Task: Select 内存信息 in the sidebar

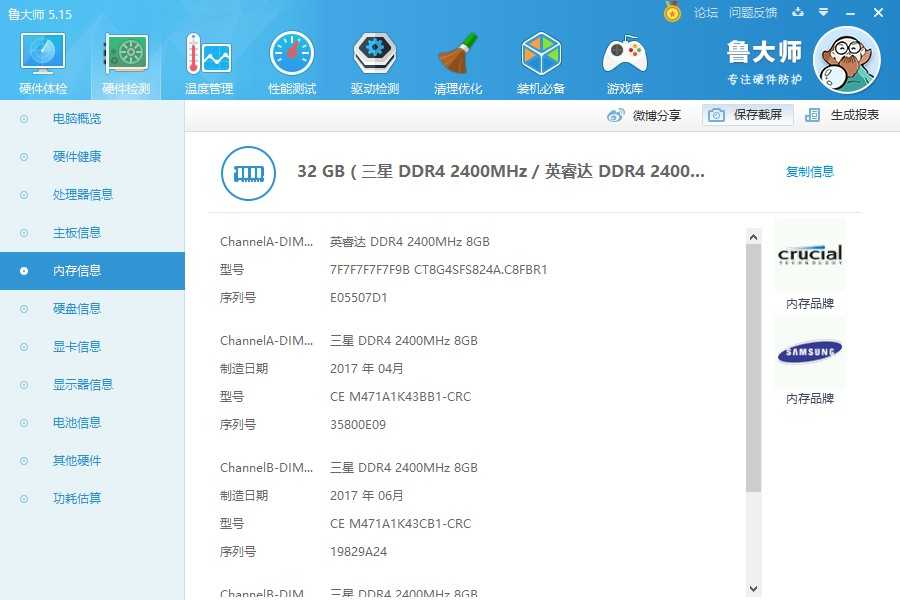Action: coord(92,270)
